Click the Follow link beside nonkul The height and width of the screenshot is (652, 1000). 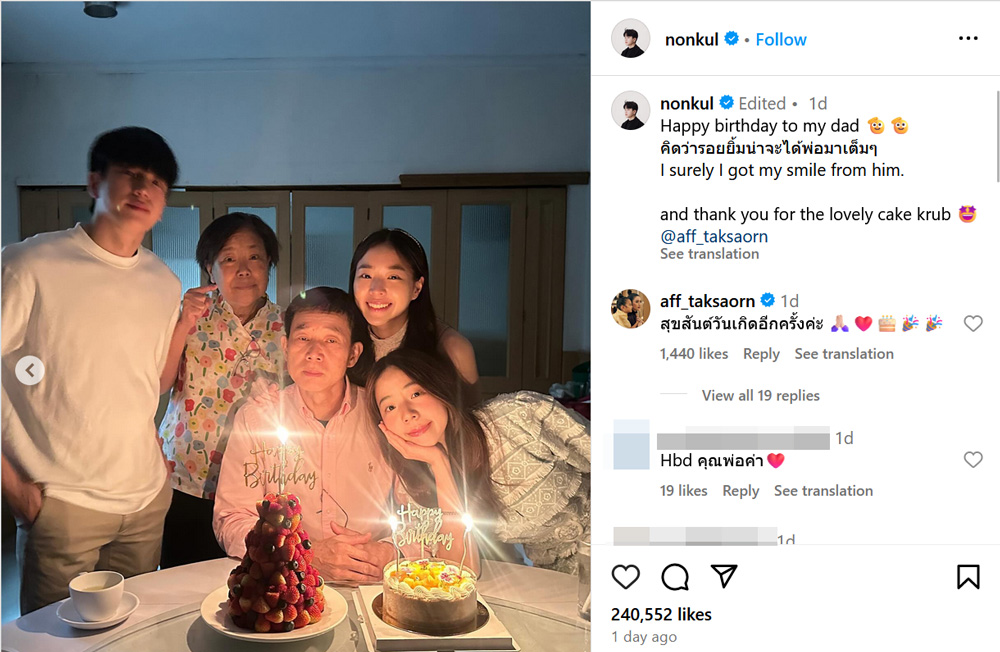click(x=780, y=39)
